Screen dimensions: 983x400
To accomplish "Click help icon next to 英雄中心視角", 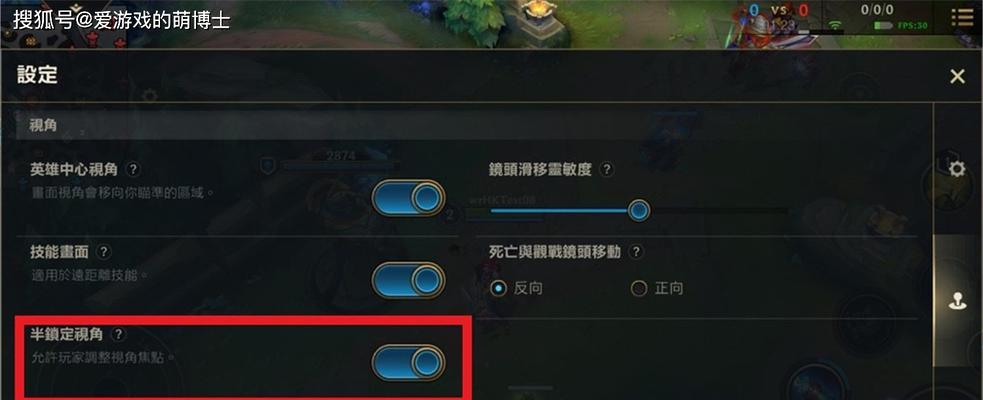I will 132,169.
